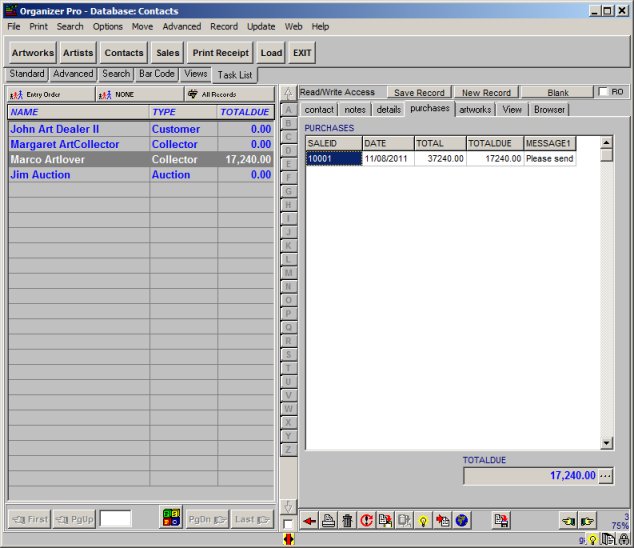Open the Advanced menu in the menu bar
Viewport: 634px width, 548px height.
182,27
